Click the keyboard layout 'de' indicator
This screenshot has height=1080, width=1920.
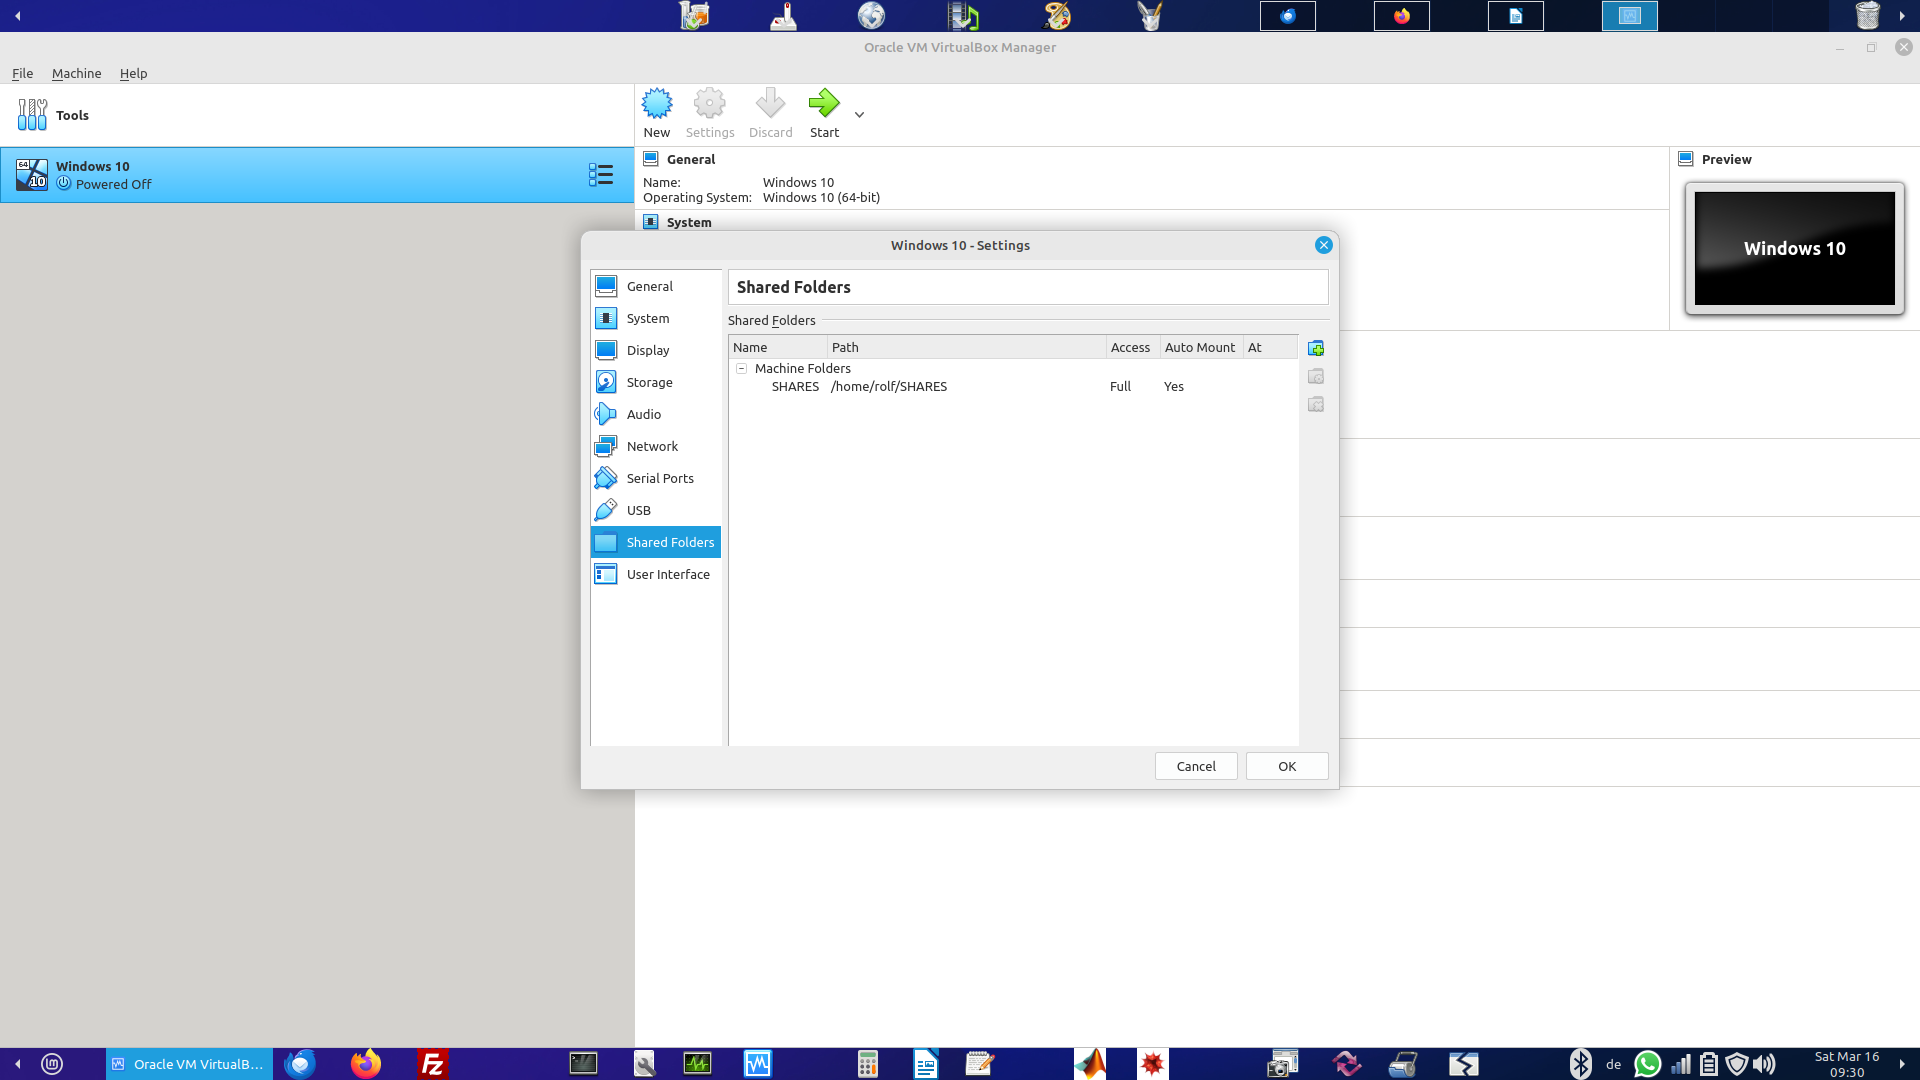pyautogui.click(x=1613, y=1065)
